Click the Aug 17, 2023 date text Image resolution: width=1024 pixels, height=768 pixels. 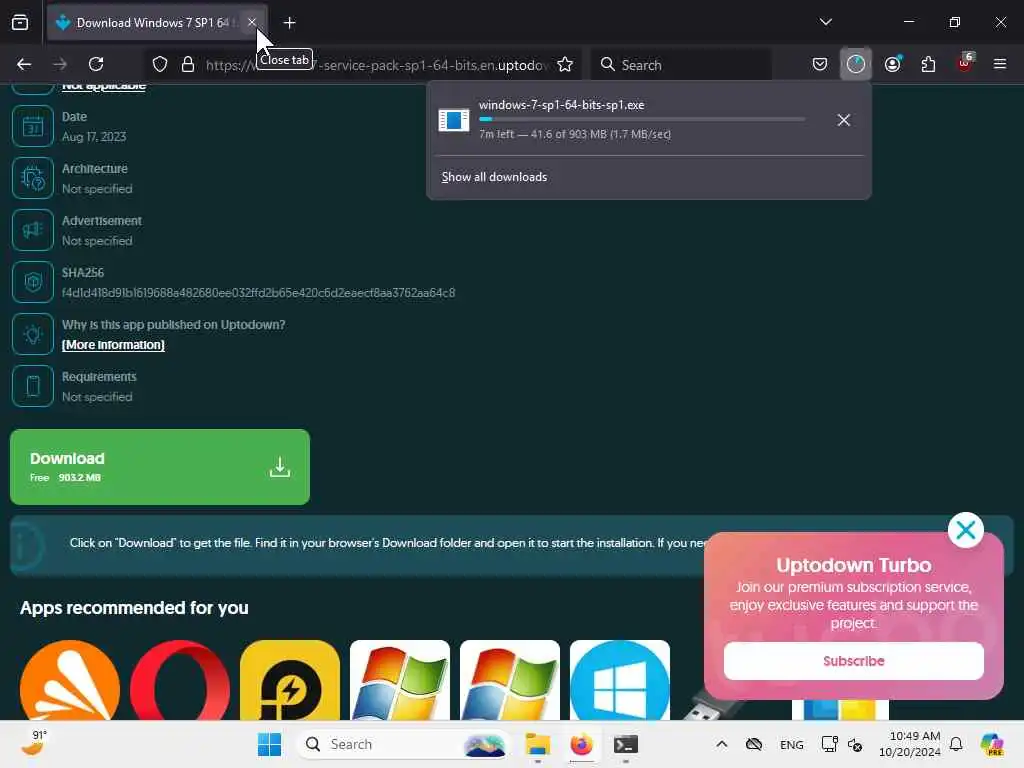[x=94, y=136]
